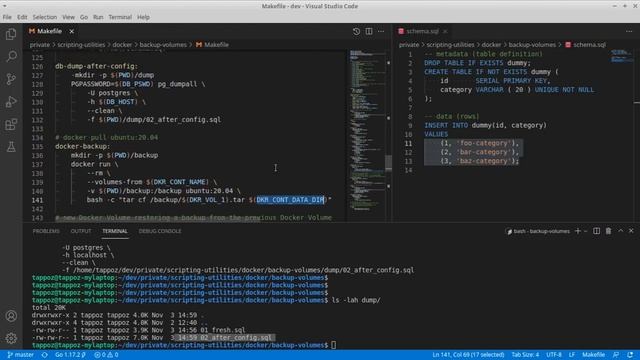Switch to the Terminal panel tab
This screenshot has height=360, width=640.
click(115, 231)
